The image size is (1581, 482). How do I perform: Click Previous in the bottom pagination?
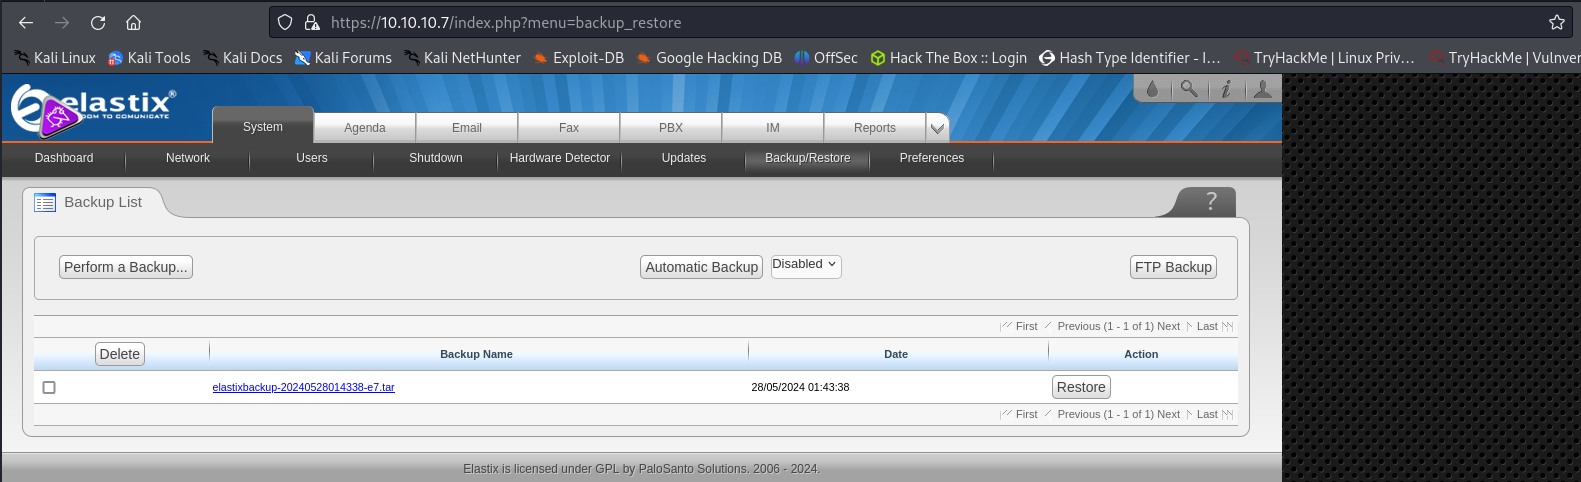[x=1079, y=414]
